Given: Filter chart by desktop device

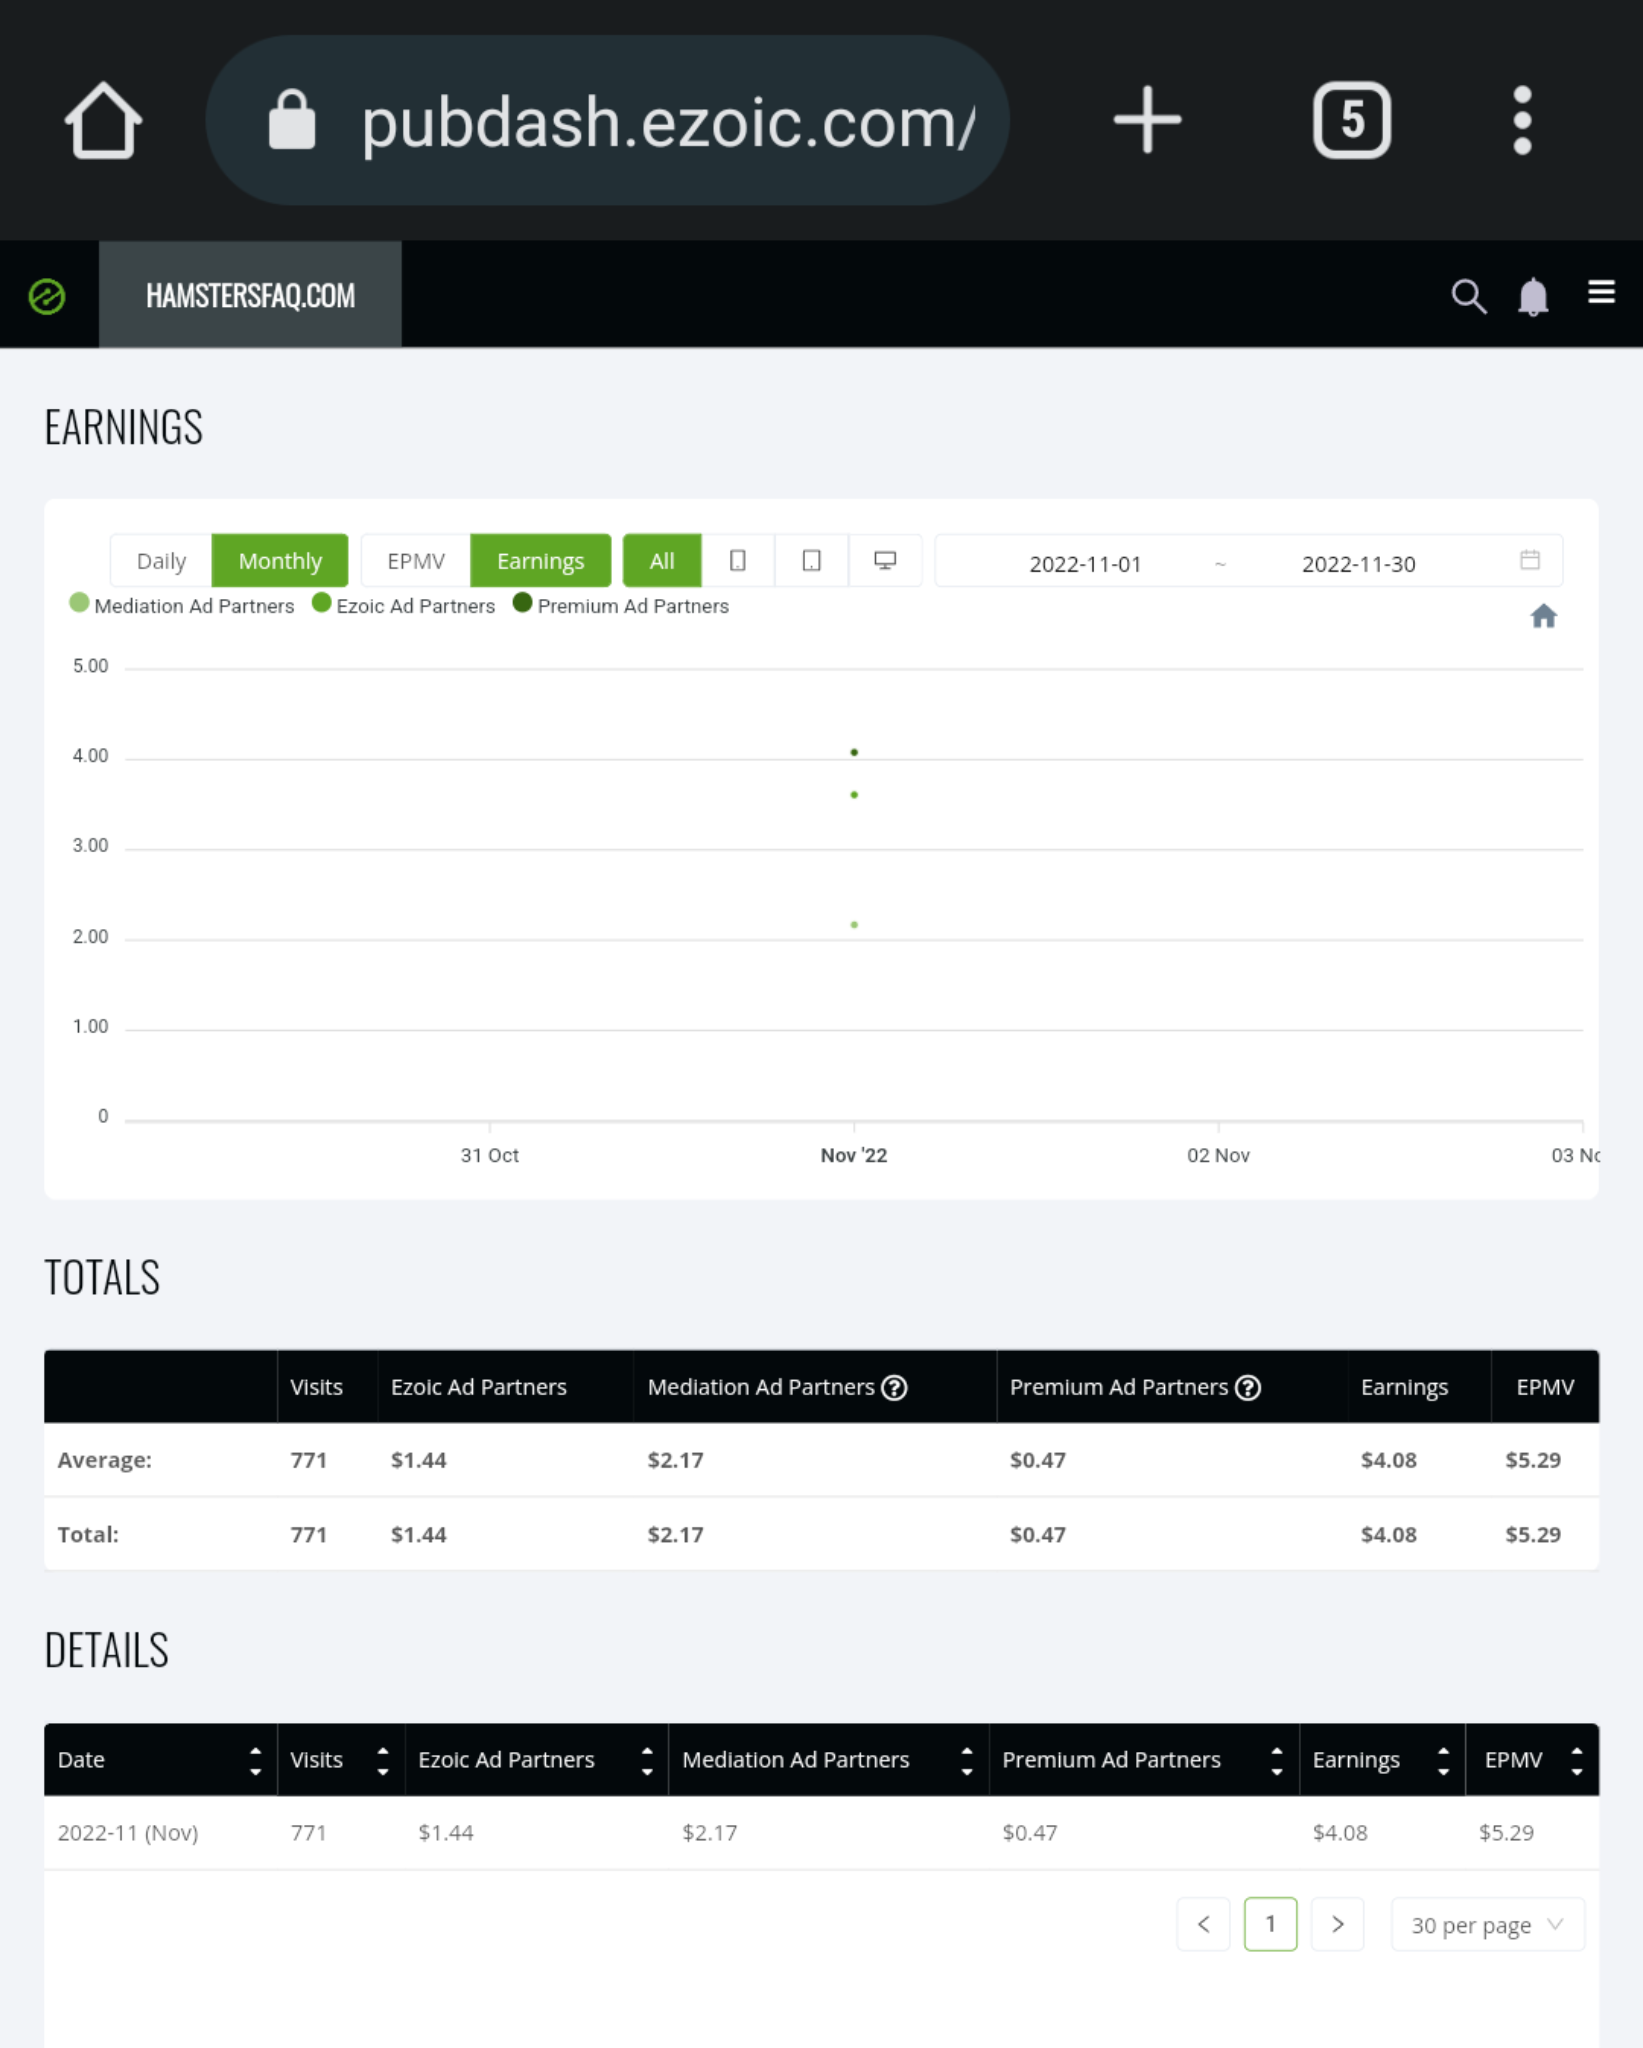Looking at the screenshot, I should 885,561.
